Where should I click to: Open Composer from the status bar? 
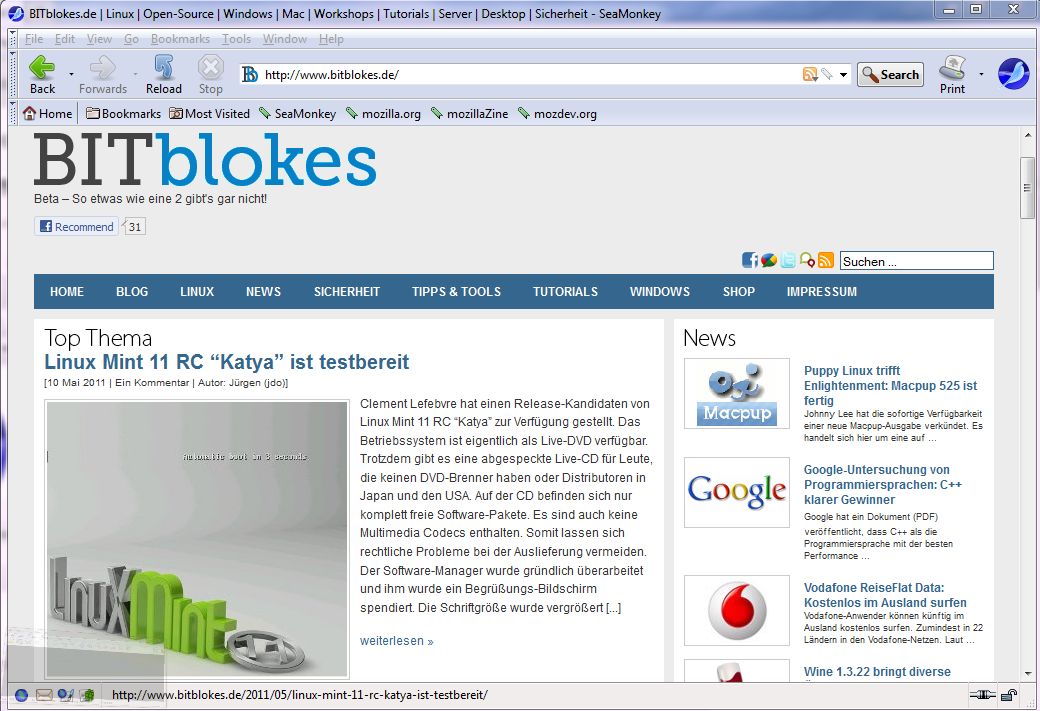click(66, 695)
